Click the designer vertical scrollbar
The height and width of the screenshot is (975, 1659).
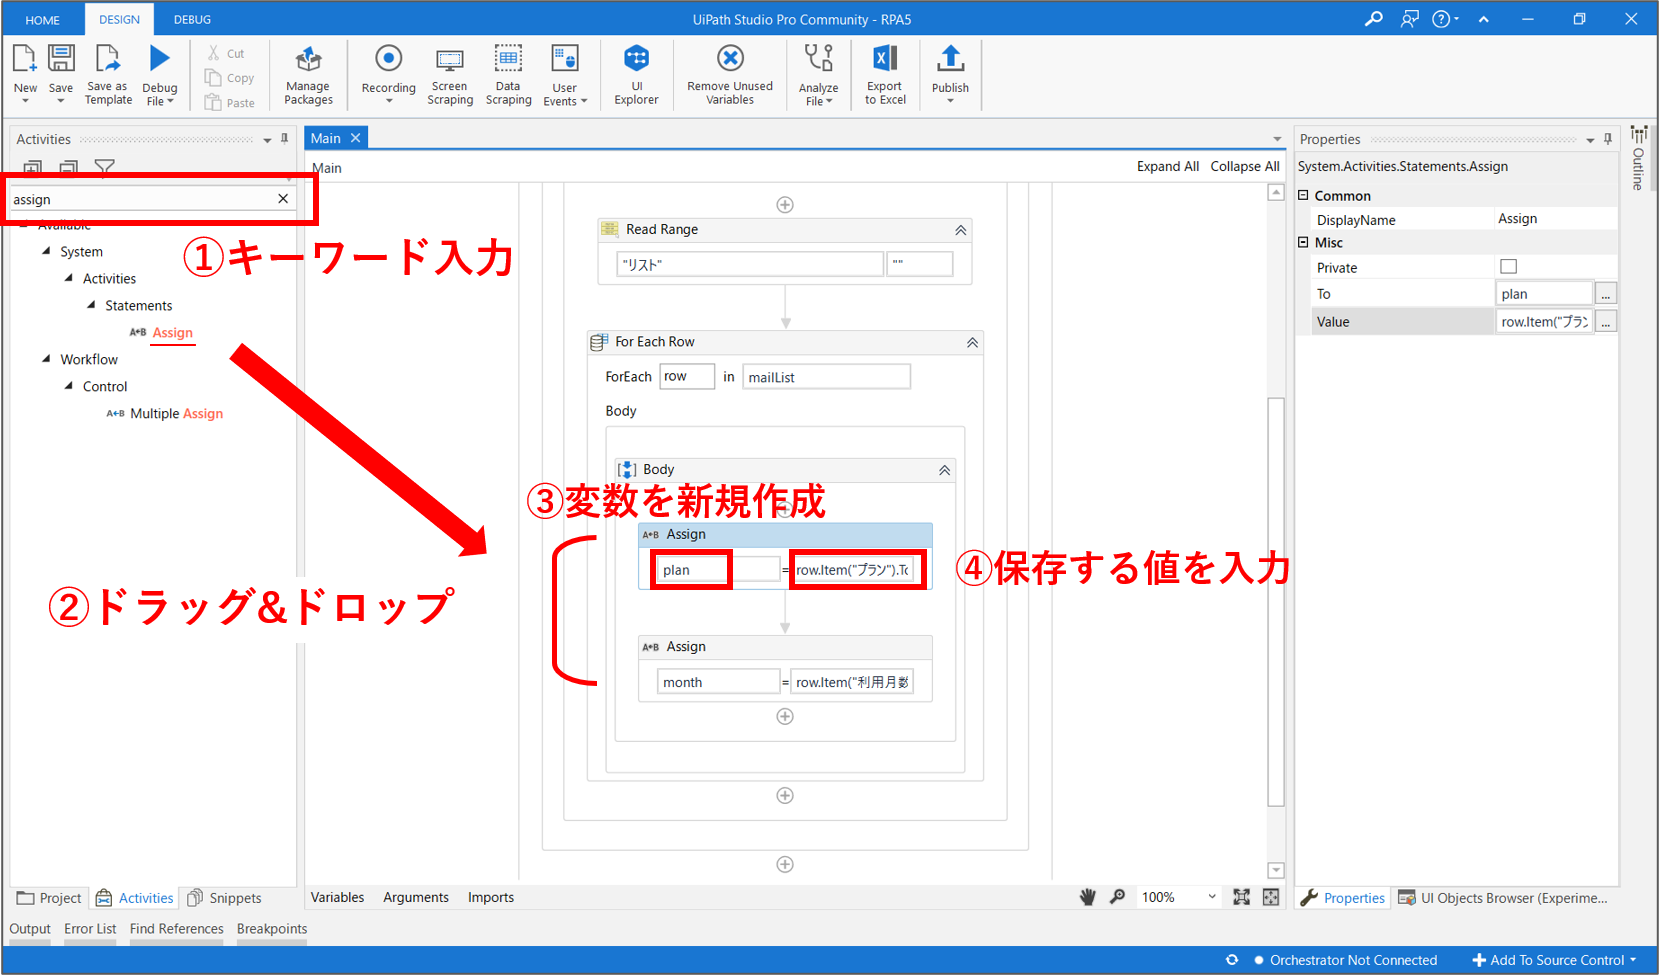coord(1275,600)
